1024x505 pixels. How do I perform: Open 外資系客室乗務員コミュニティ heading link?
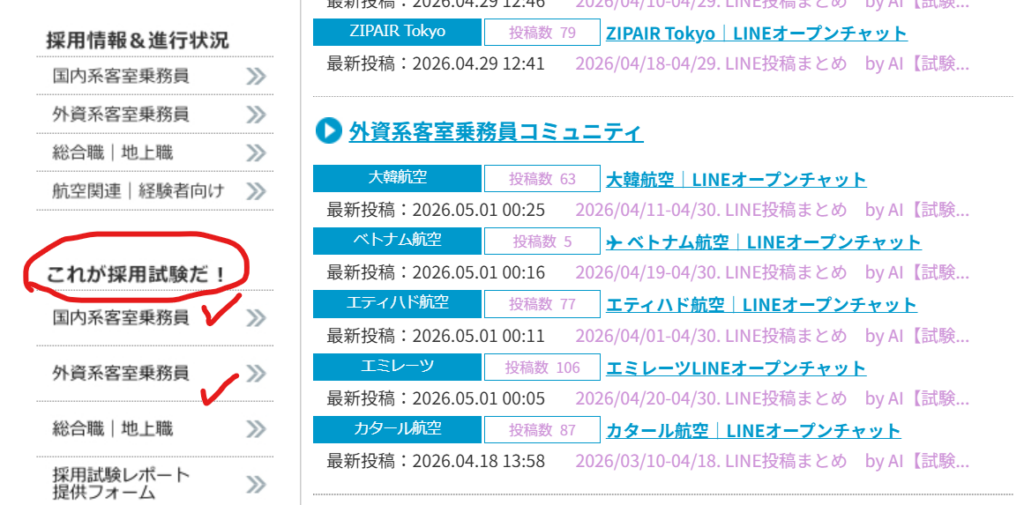pyautogui.click(x=496, y=132)
